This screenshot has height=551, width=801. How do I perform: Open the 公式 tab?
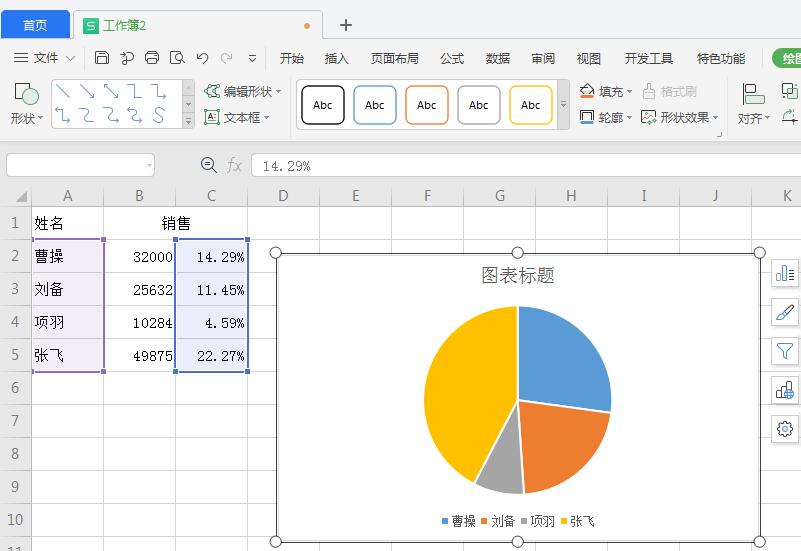452,58
